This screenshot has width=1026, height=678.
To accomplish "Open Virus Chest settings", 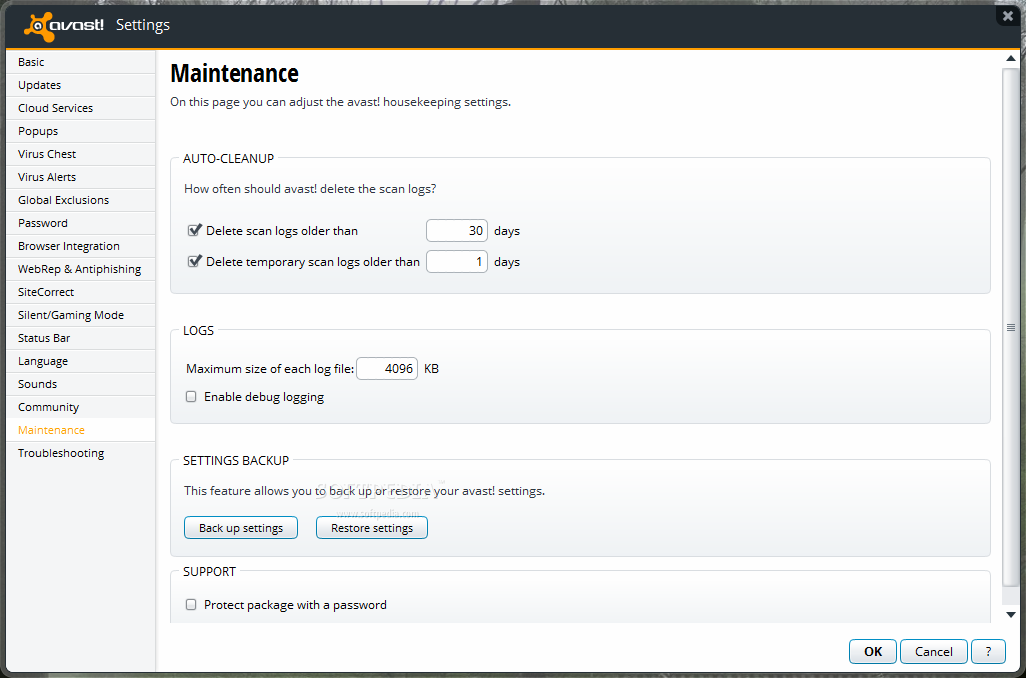I will [81, 154].
